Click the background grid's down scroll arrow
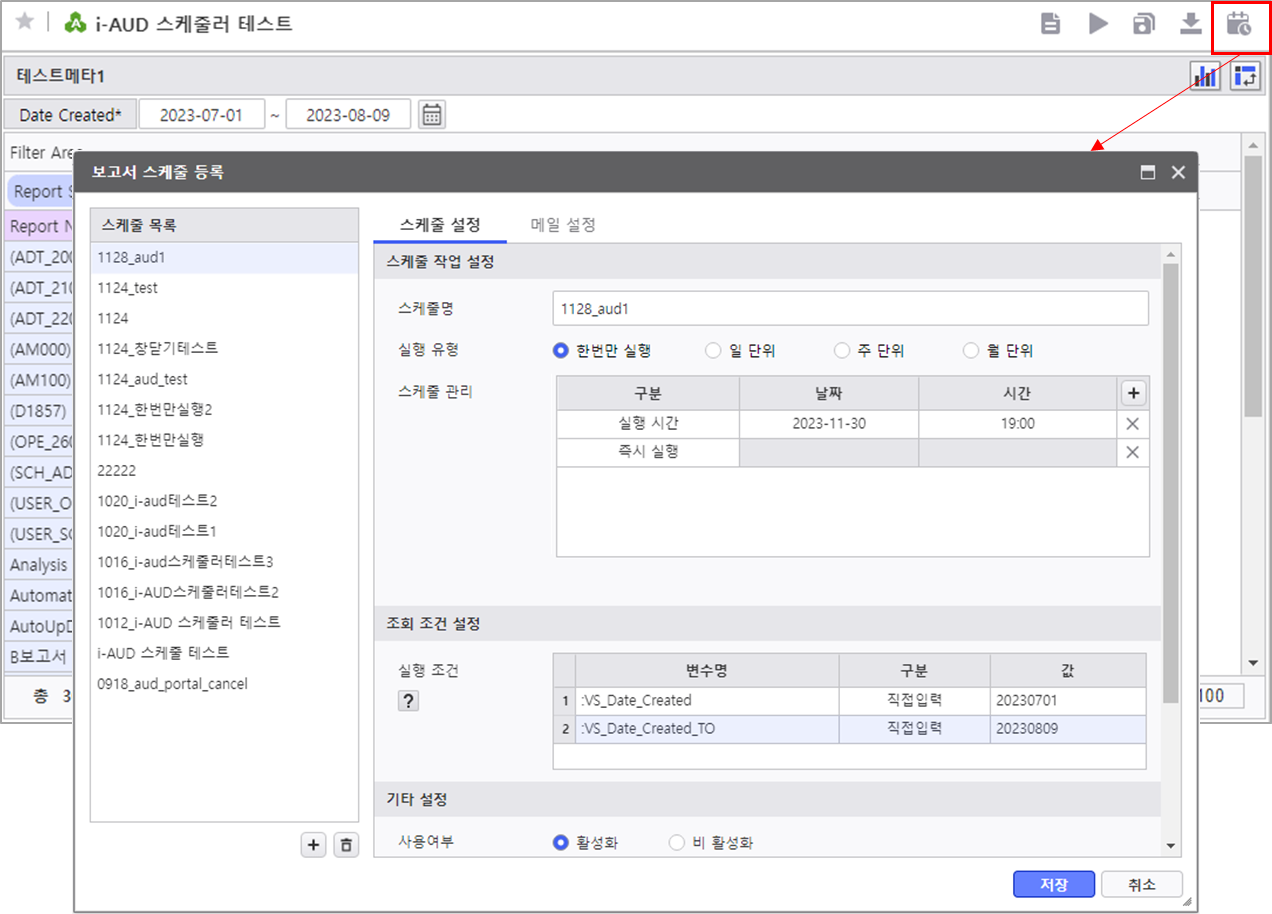This screenshot has height=914, width=1272. (x=1253, y=663)
